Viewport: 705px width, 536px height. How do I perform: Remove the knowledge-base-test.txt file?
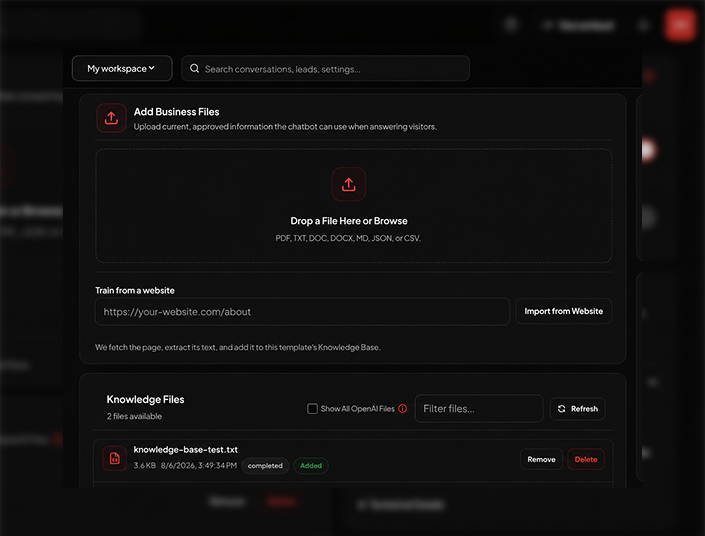(x=541, y=459)
